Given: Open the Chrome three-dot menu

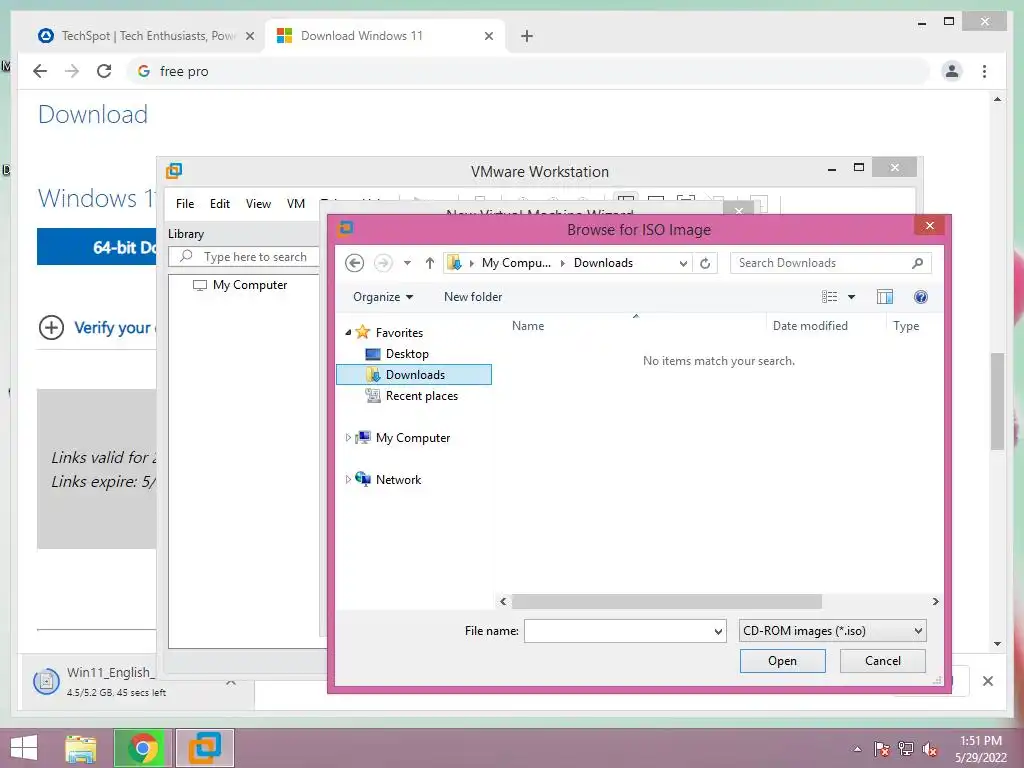Looking at the screenshot, I should (984, 71).
